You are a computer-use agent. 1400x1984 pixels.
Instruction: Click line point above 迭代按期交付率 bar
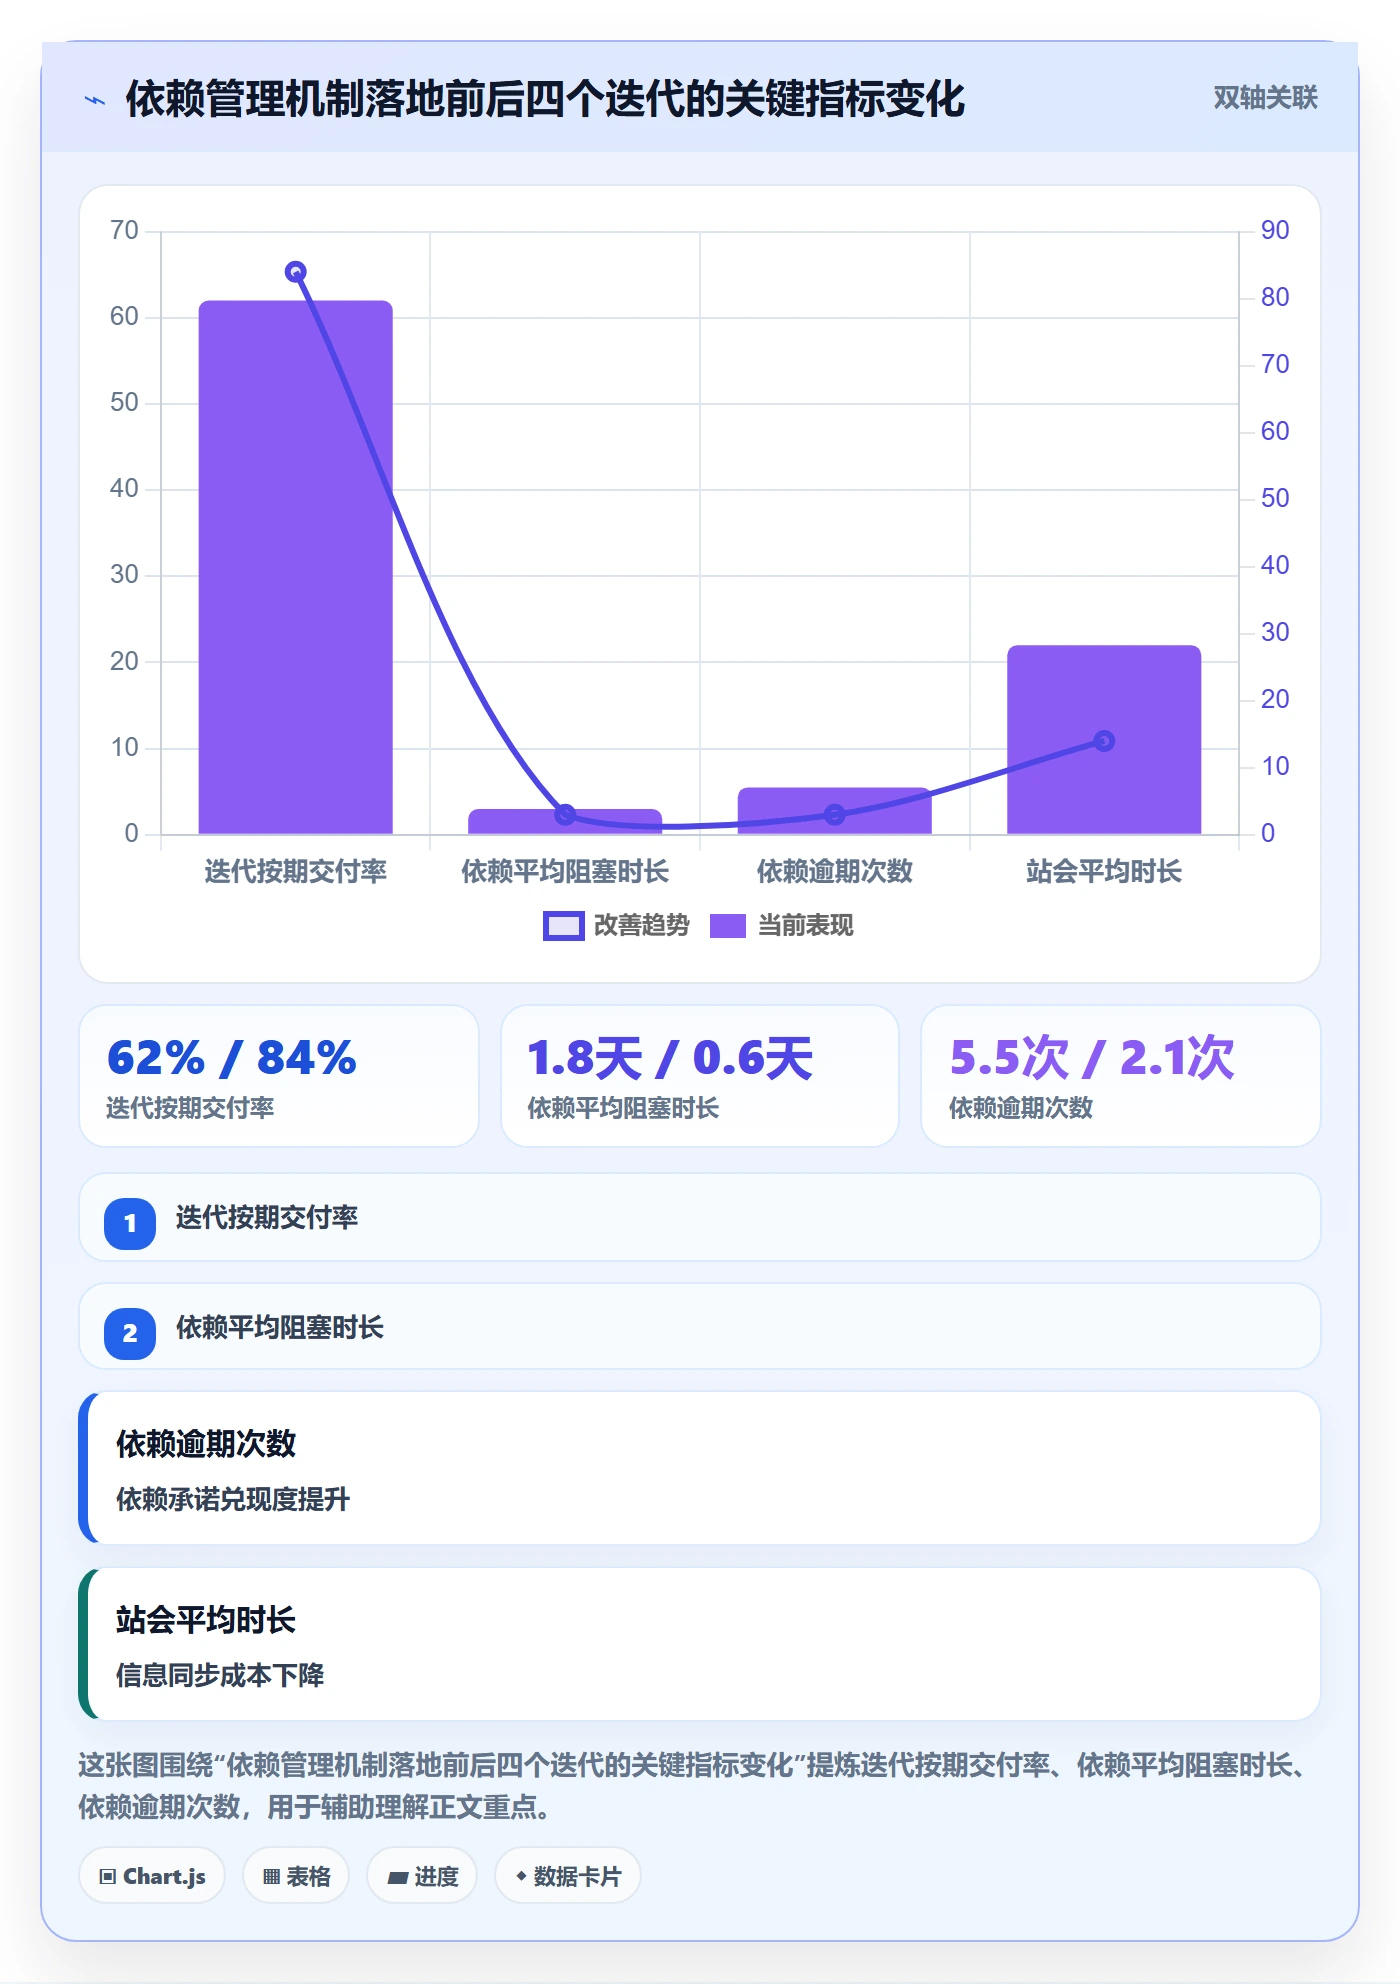pyautogui.click(x=295, y=272)
